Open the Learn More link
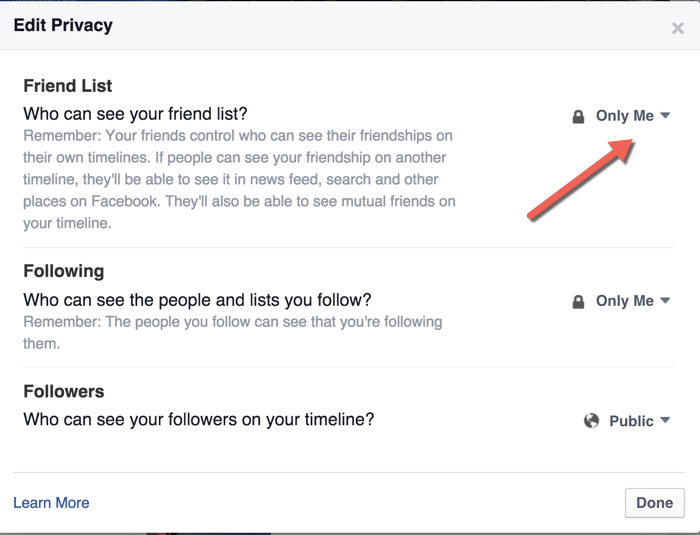 pos(51,503)
